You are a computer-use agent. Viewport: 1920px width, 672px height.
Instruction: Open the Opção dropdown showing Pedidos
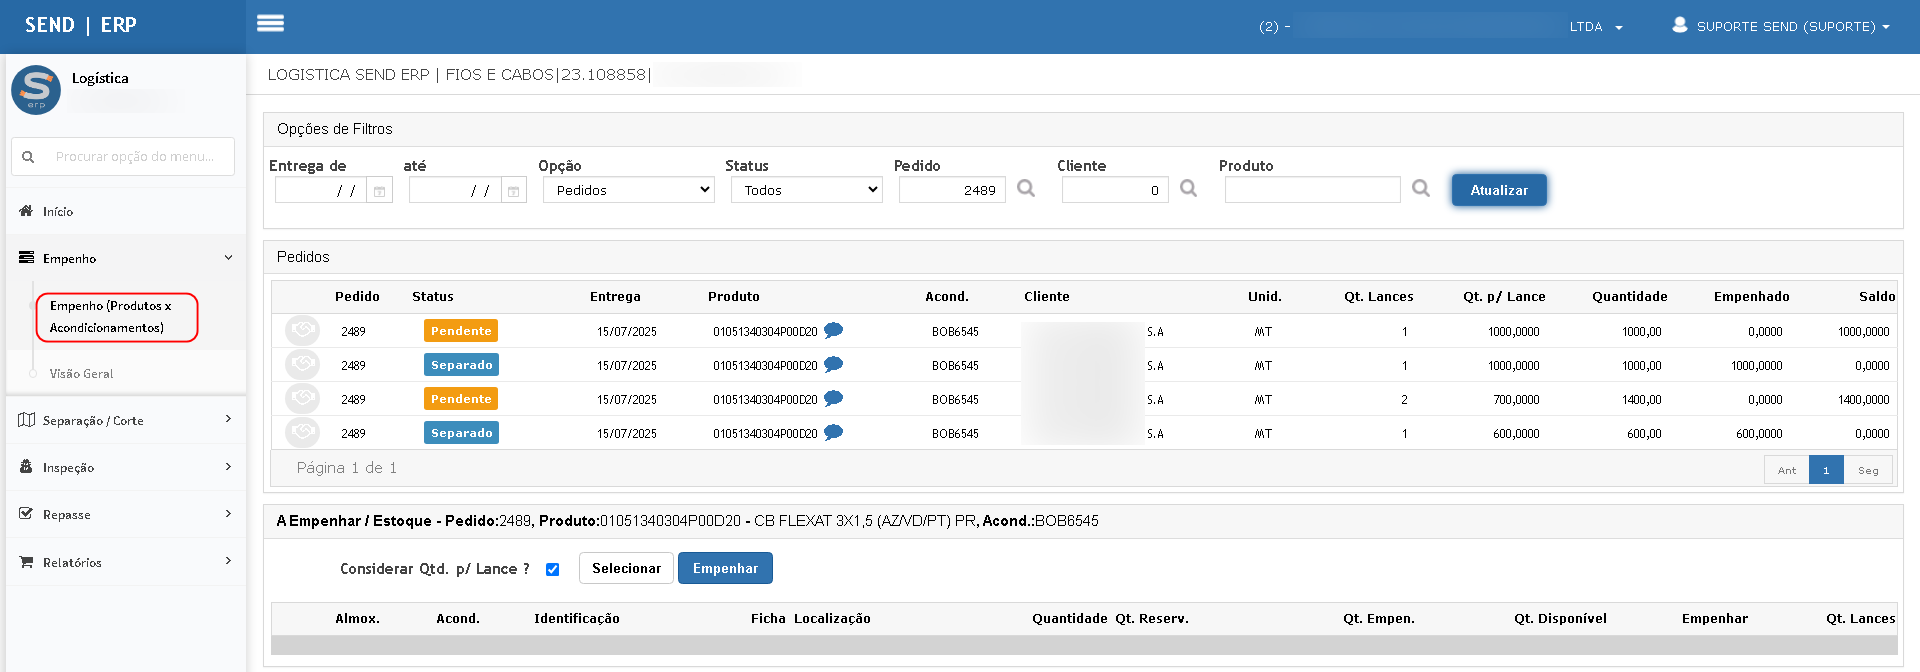coord(629,190)
